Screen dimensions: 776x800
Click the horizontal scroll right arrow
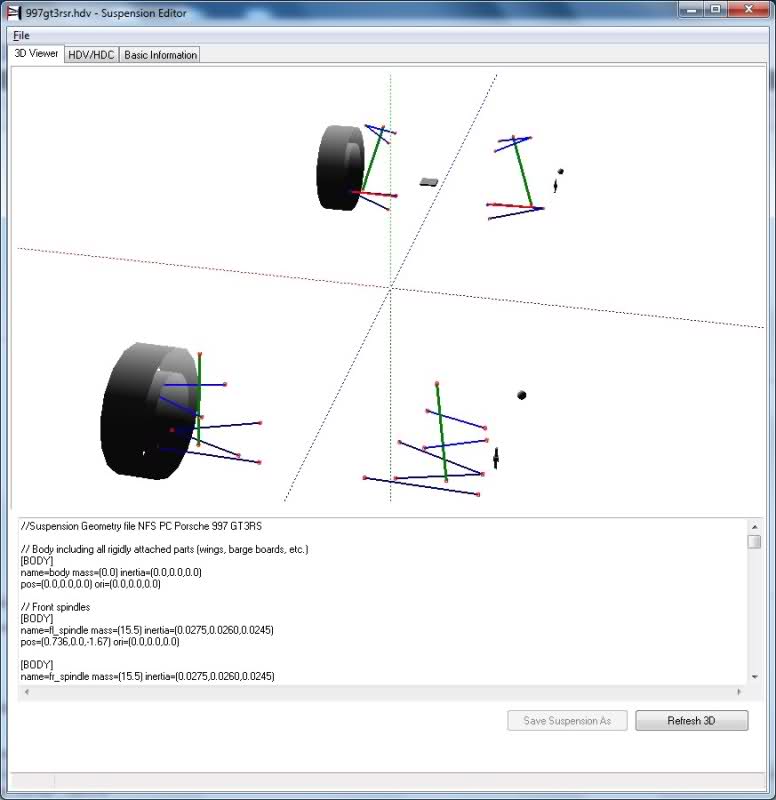738,692
